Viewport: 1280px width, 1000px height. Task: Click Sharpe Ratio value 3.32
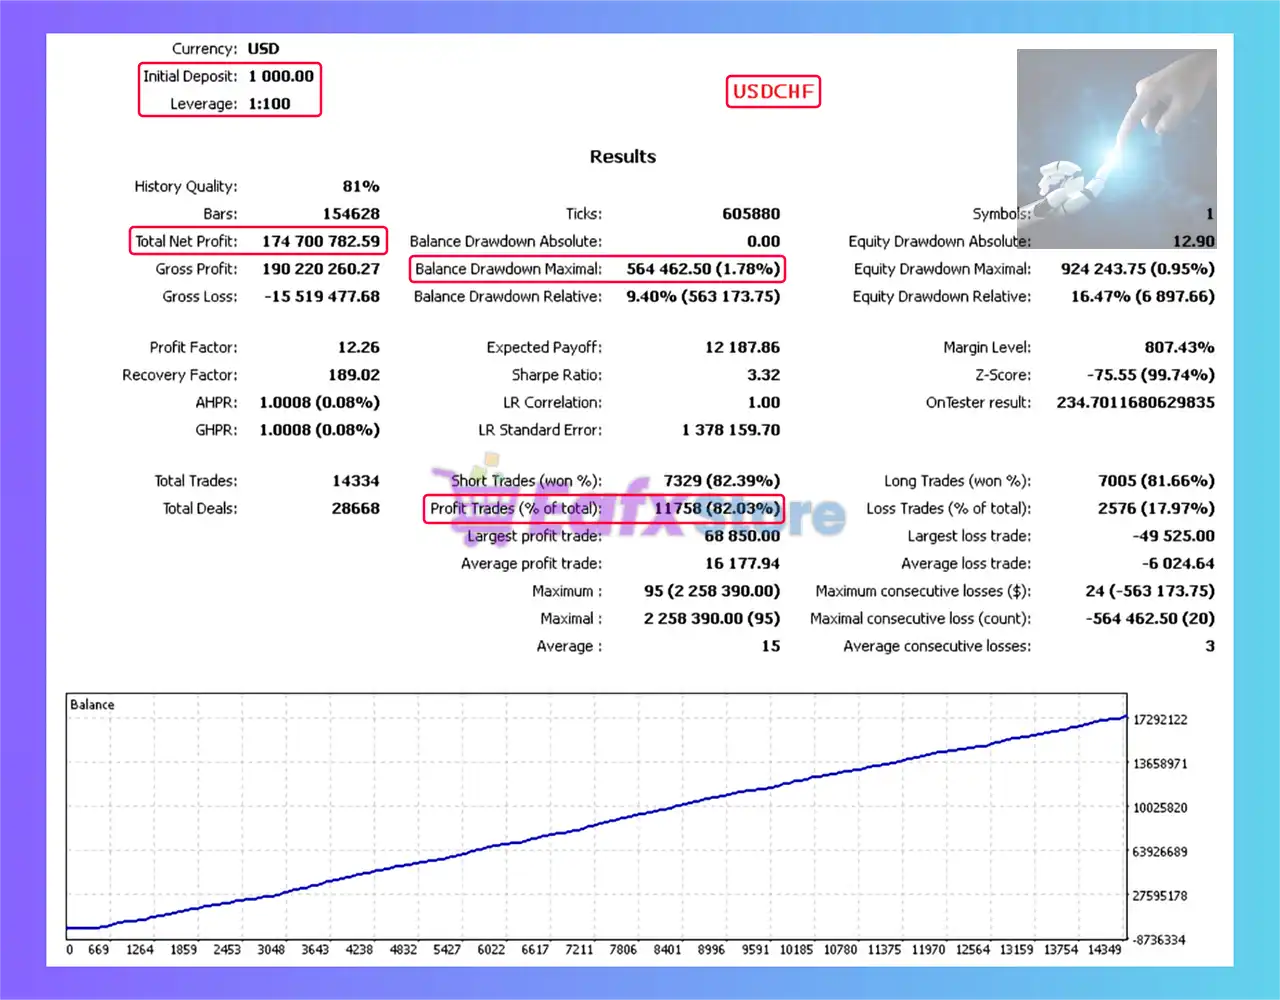[x=763, y=374]
